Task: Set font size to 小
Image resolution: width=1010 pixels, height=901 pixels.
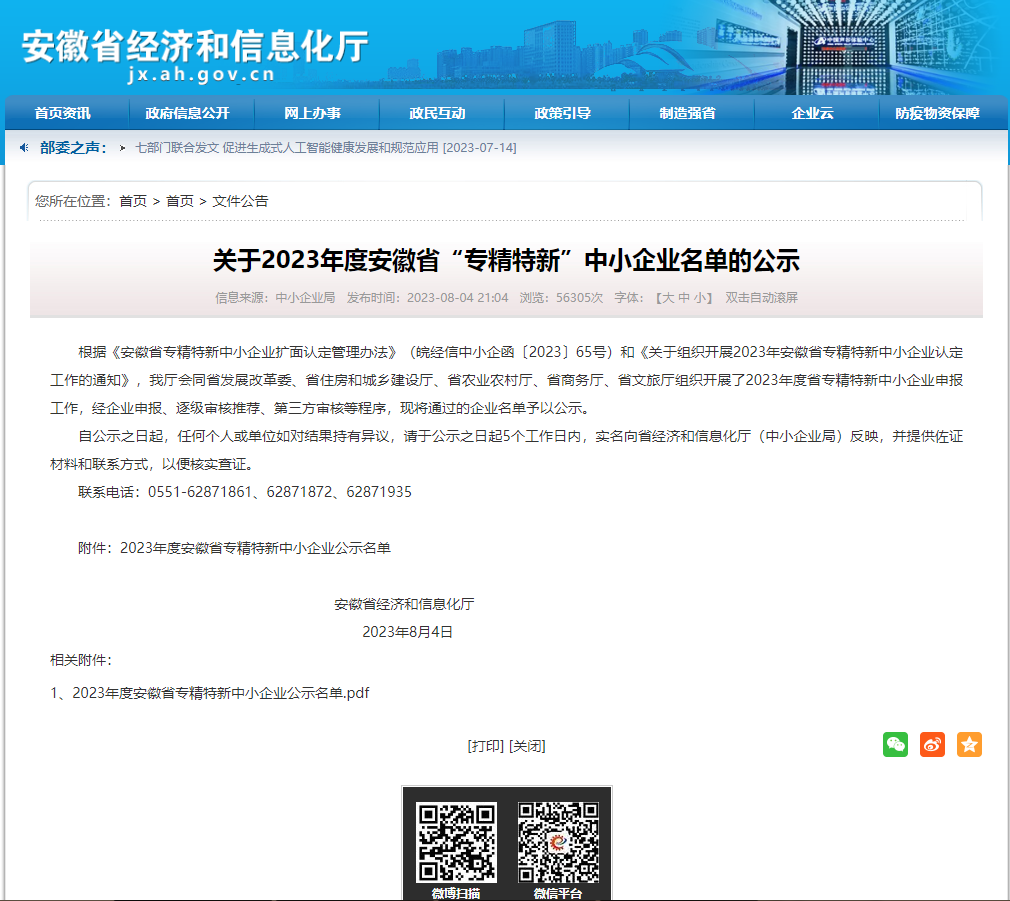Action: [x=700, y=298]
